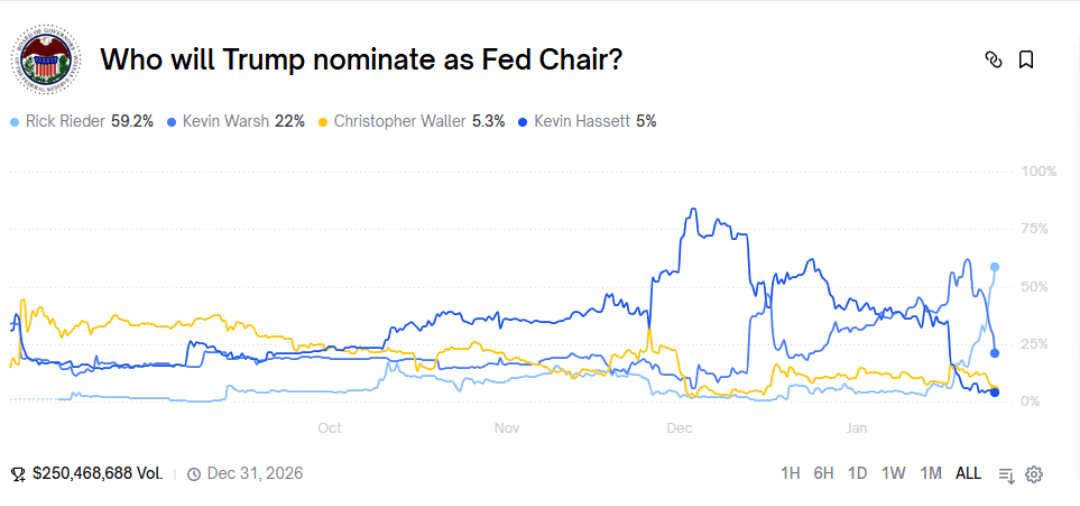Click the market title heading
The width and height of the screenshot is (1080, 506).
click(x=362, y=60)
